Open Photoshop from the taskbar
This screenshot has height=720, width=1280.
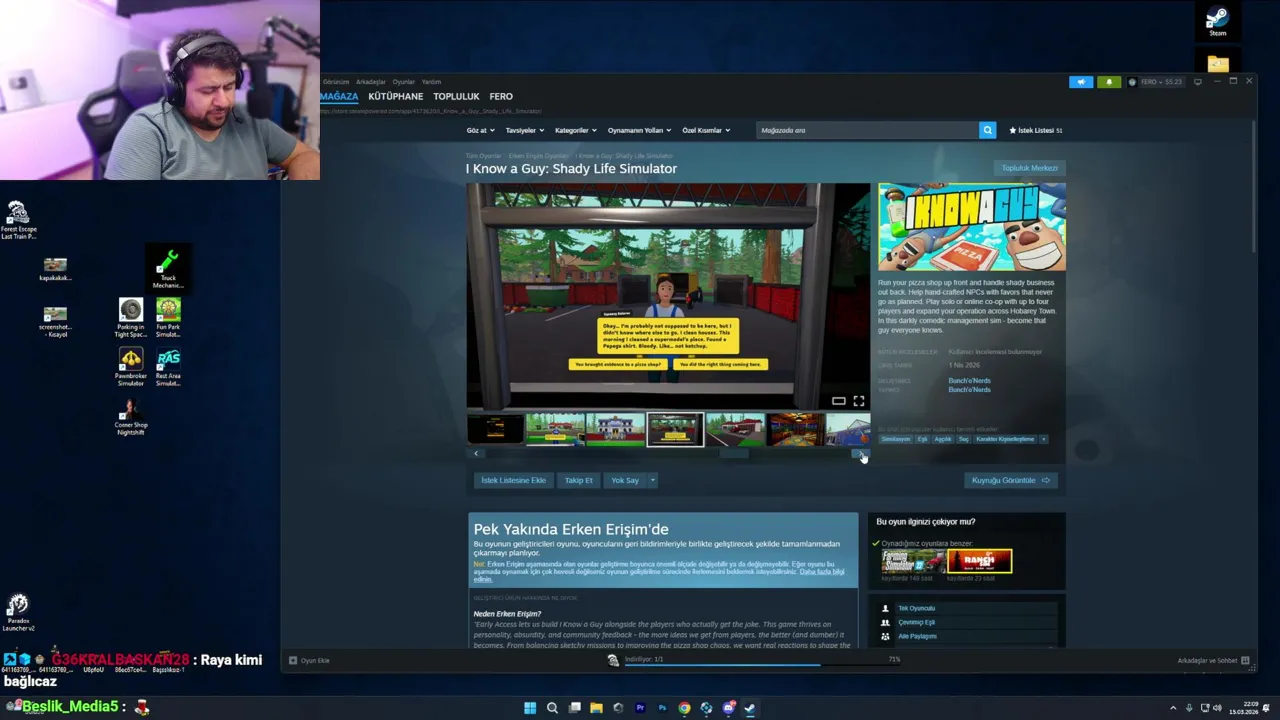(662, 708)
